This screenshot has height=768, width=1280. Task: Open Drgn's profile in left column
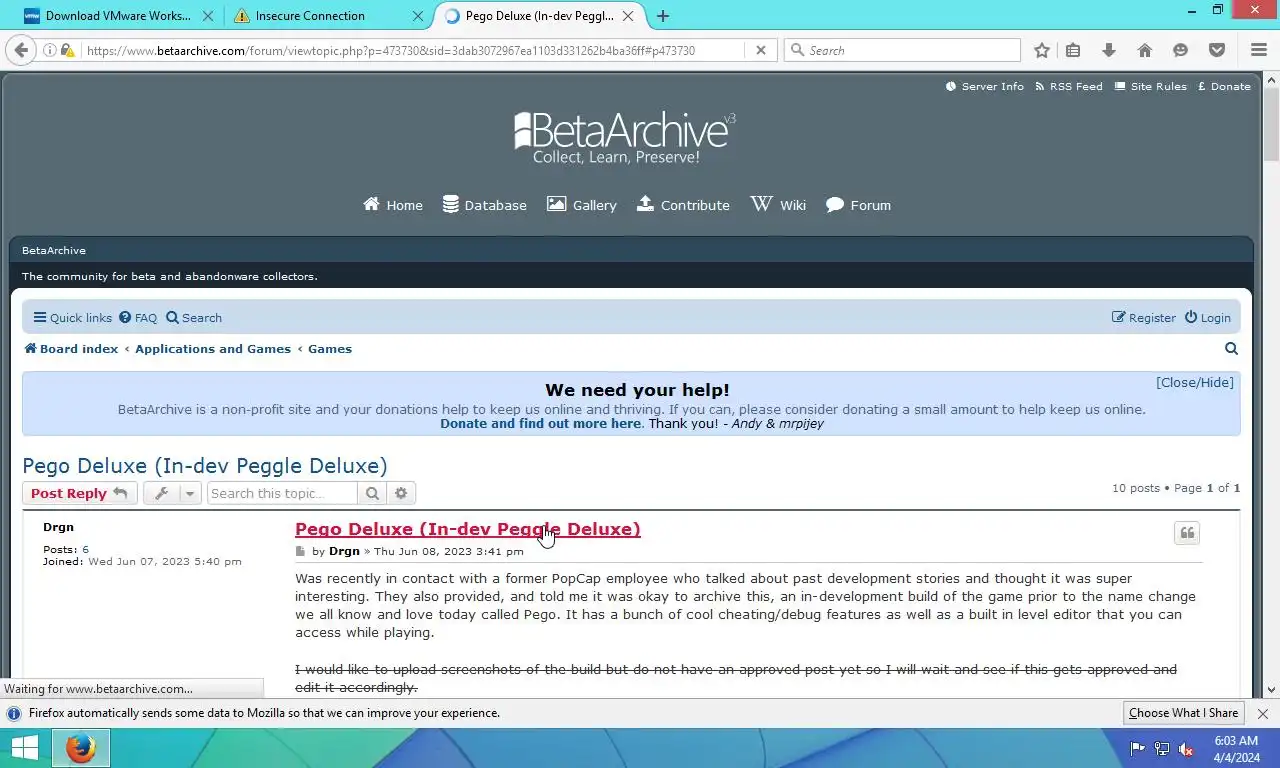click(x=58, y=527)
